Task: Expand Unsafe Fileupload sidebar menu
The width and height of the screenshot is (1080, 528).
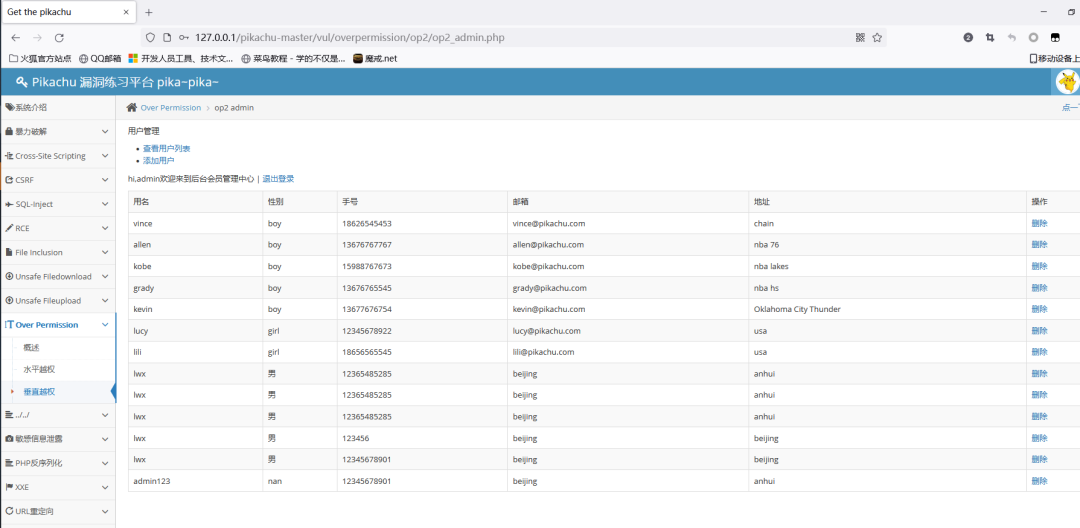Action: pyautogui.click(x=58, y=301)
